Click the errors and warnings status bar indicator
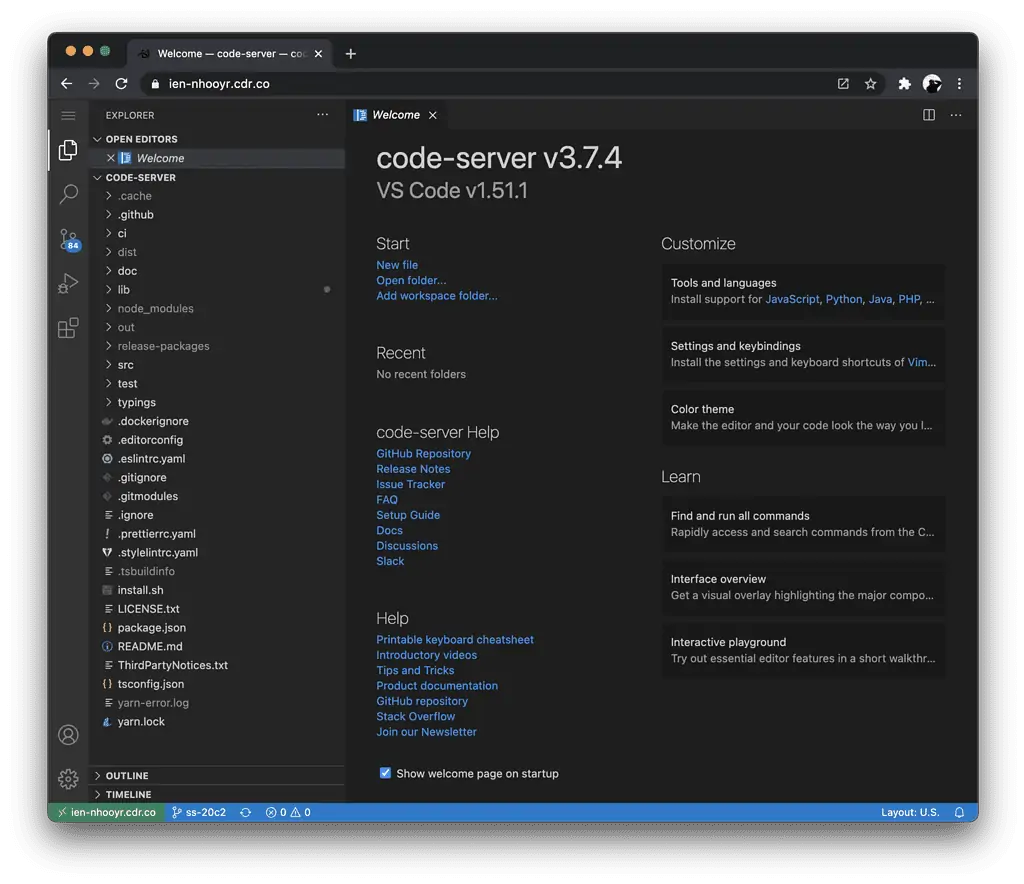The width and height of the screenshot is (1024, 884). click(x=288, y=812)
